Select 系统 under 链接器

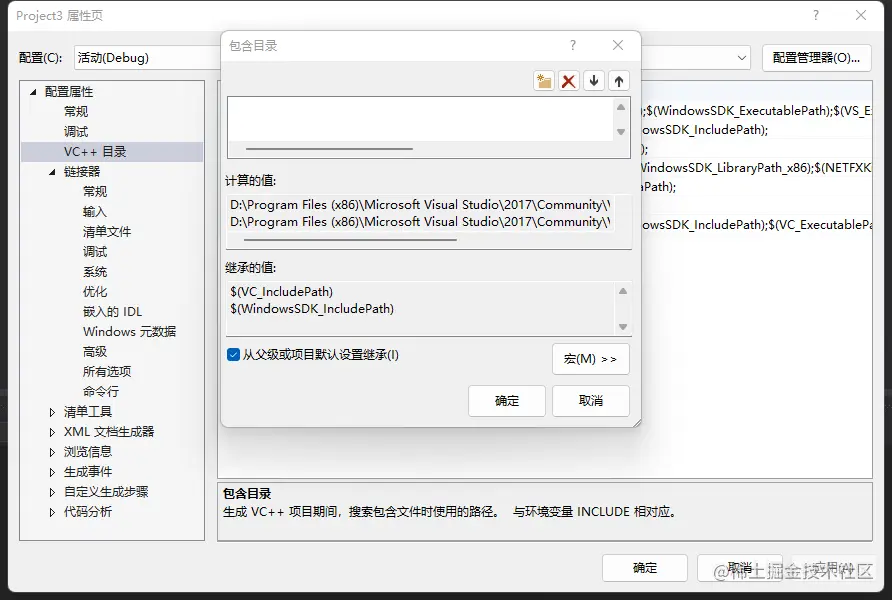[95, 272]
